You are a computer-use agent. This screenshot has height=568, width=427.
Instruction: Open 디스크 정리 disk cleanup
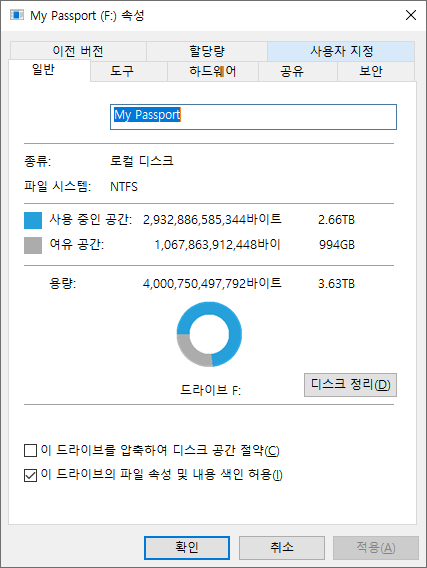(x=350, y=385)
